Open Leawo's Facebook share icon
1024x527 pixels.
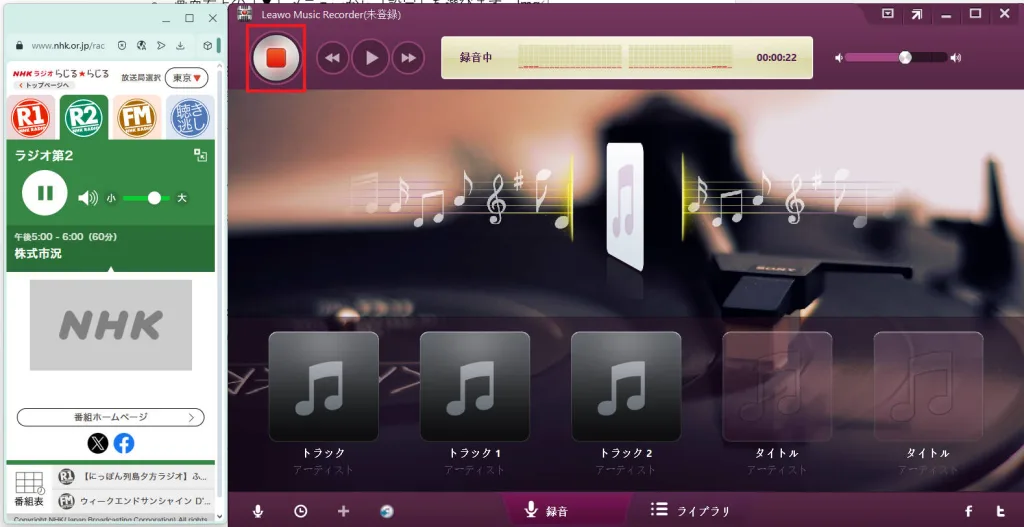click(x=969, y=511)
